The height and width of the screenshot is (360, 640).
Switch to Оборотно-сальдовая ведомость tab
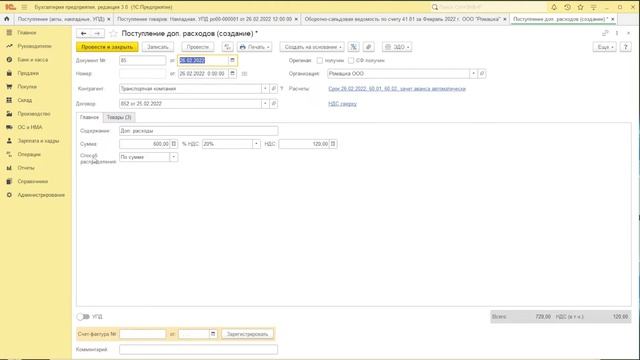402,19
